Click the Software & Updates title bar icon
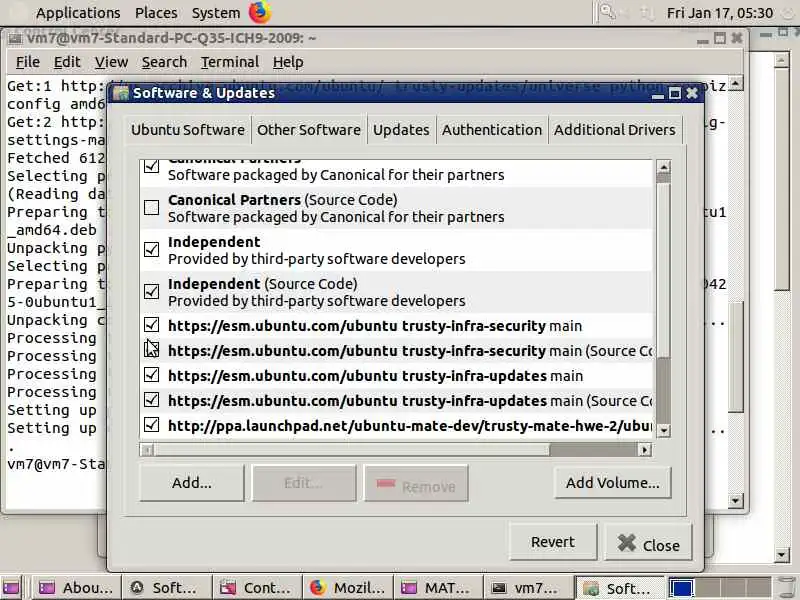The width and height of the screenshot is (800, 600). pos(121,93)
